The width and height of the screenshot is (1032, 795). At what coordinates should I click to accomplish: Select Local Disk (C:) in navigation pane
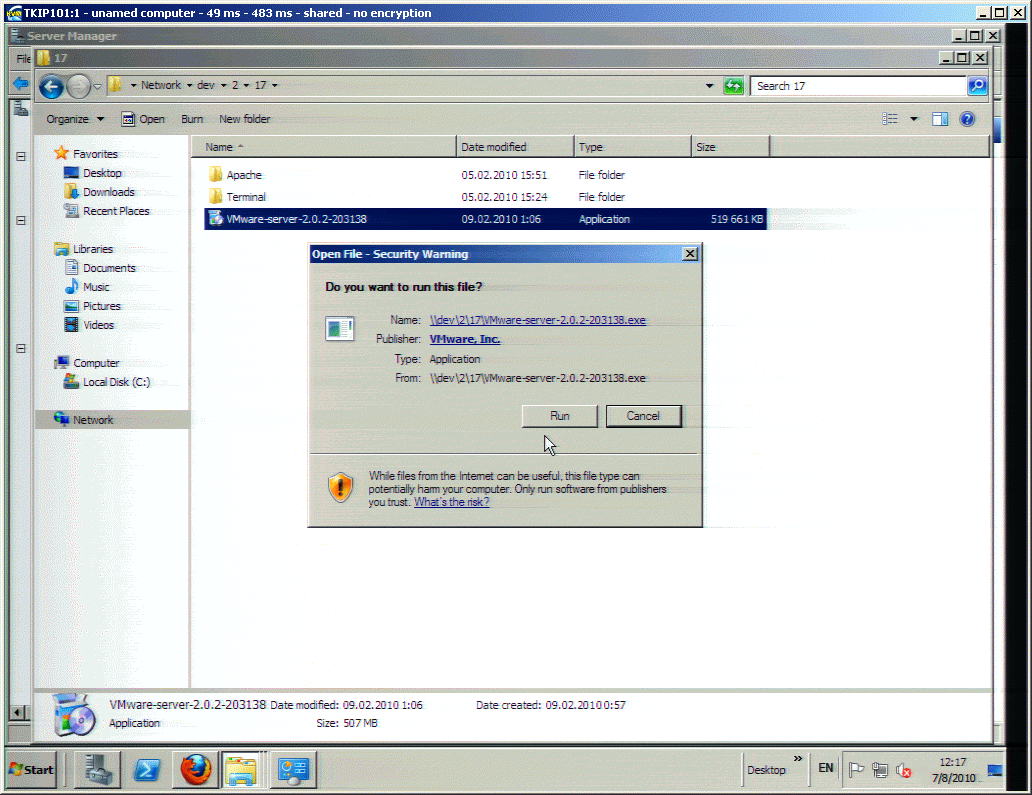click(107, 382)
